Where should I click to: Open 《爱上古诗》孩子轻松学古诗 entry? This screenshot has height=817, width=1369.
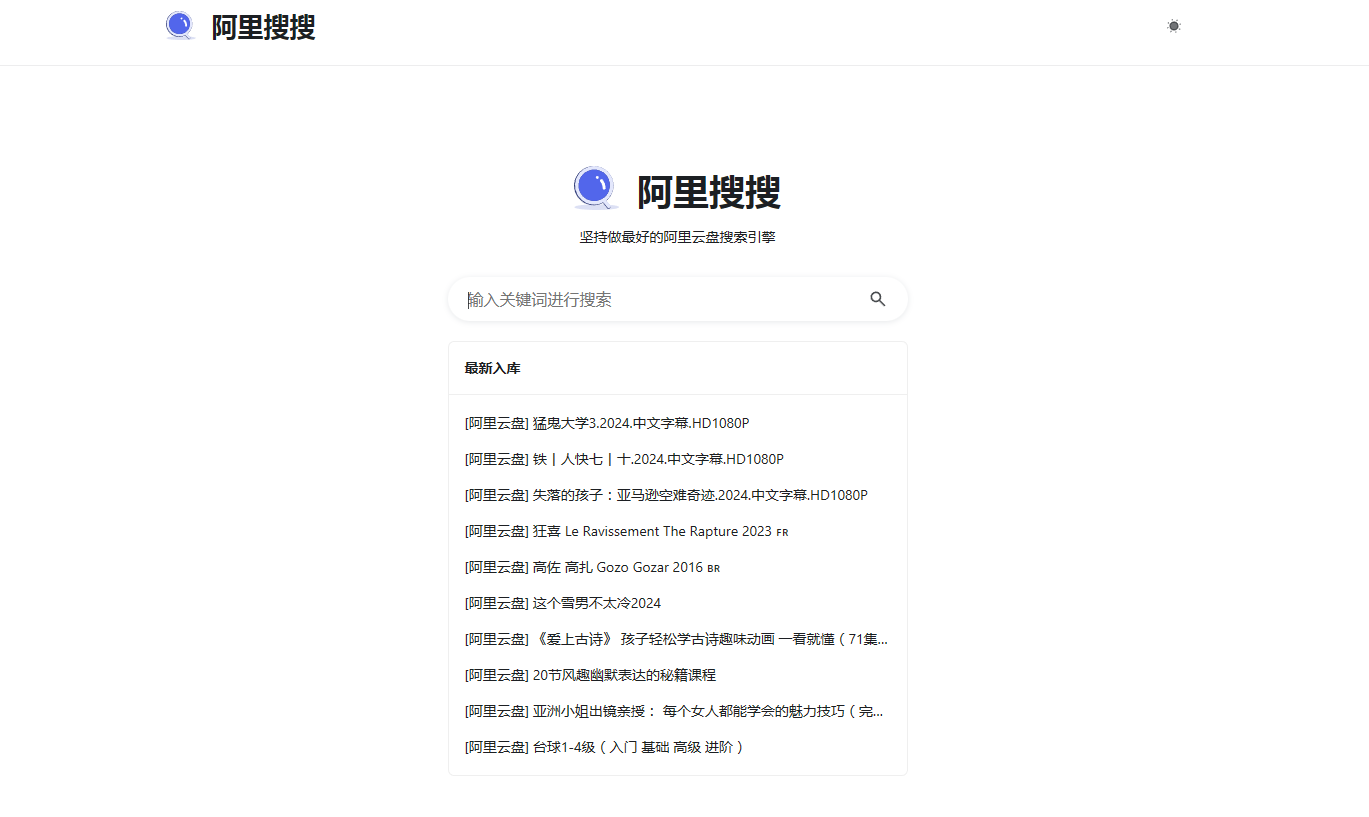(x=676, y=639)
